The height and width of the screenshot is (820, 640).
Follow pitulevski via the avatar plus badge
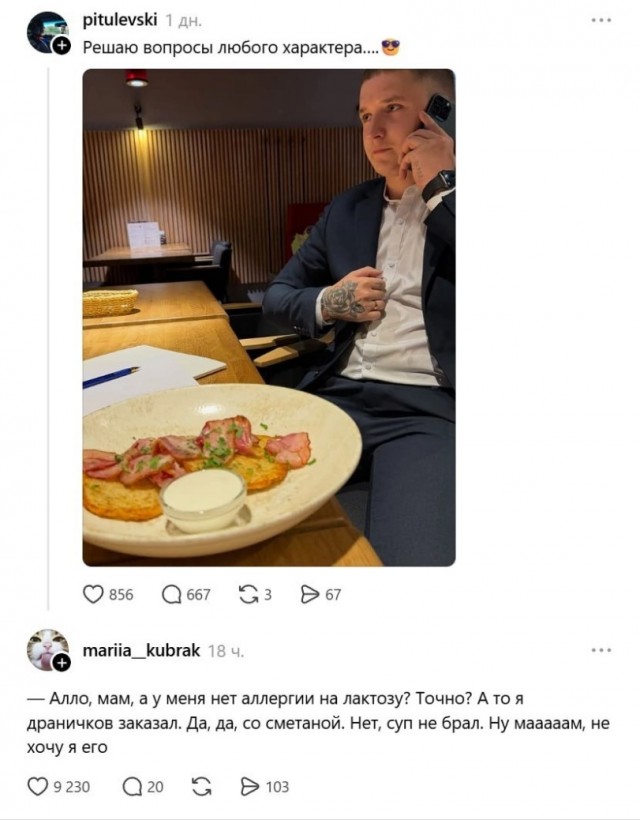62,46
